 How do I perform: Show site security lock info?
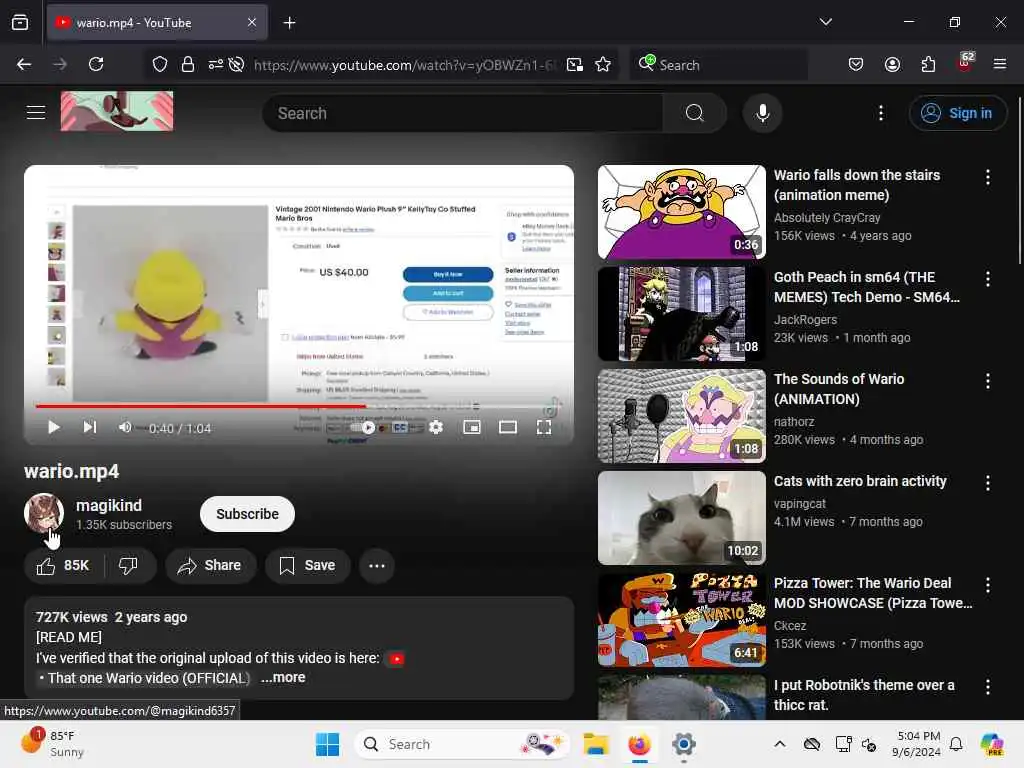tap(187, 64)
